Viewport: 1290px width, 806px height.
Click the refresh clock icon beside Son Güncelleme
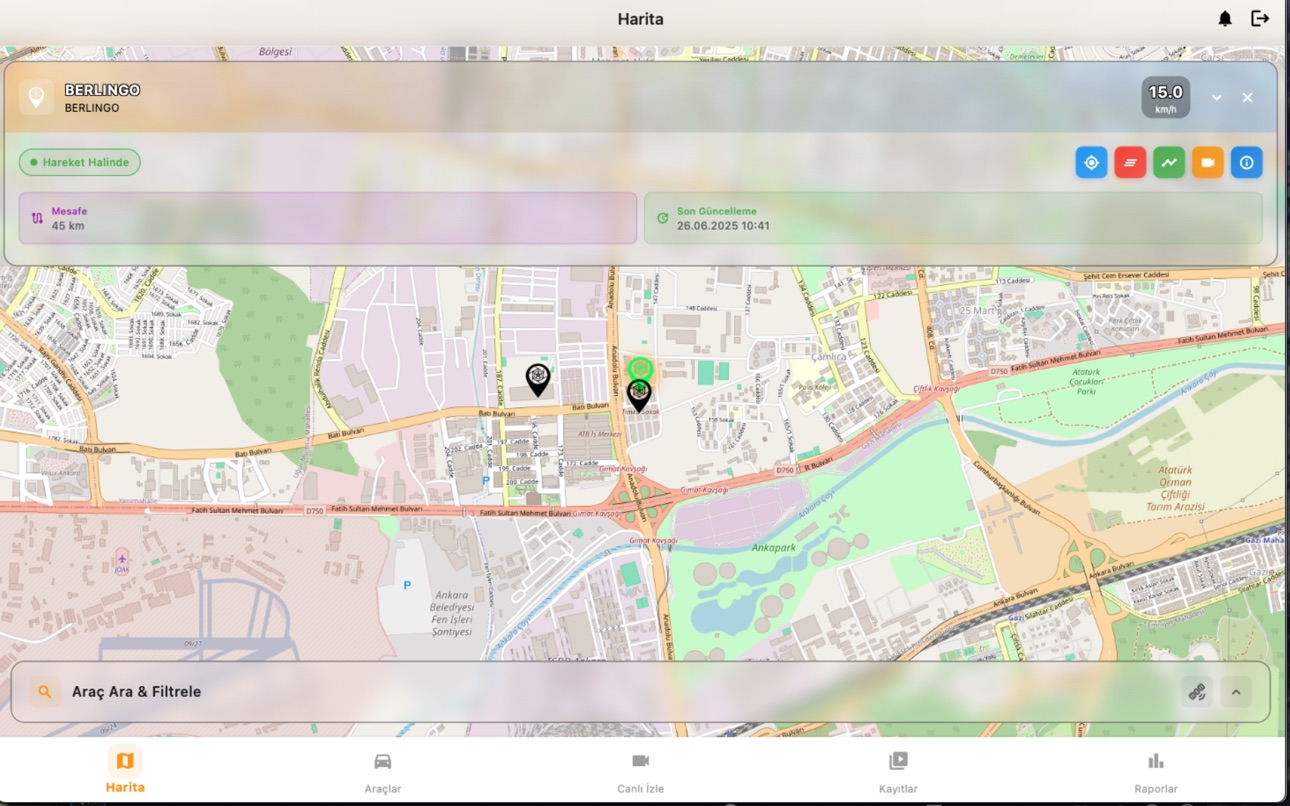click(662, 218)
